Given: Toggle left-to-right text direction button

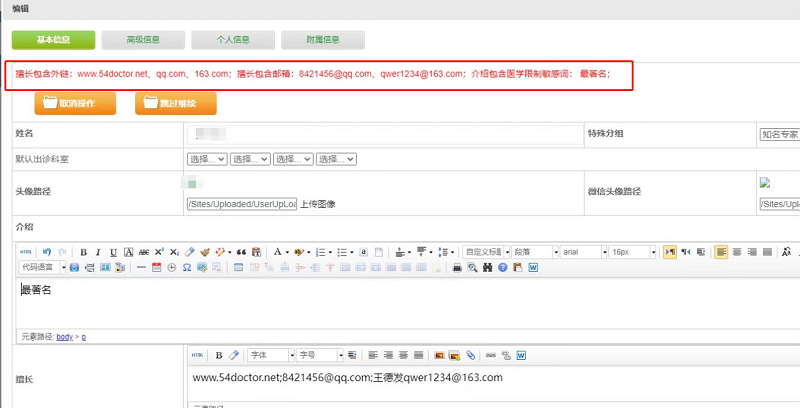Looking at the screenshot, I should click(670, 251).
